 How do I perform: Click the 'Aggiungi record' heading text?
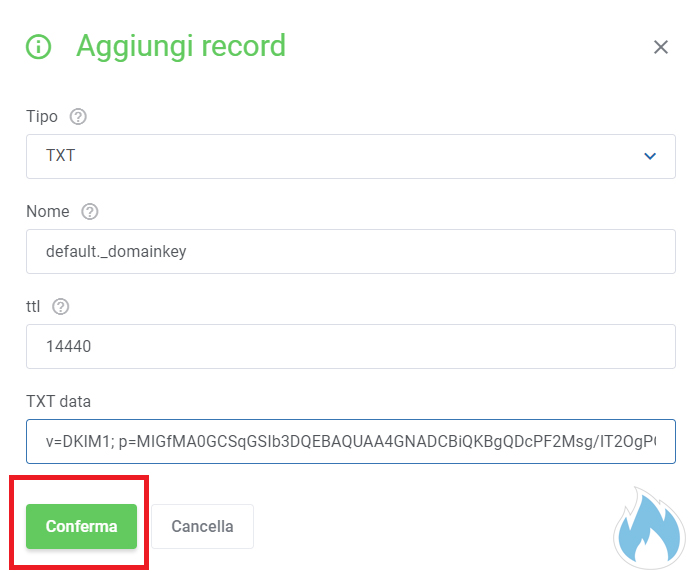pos(181,46)
